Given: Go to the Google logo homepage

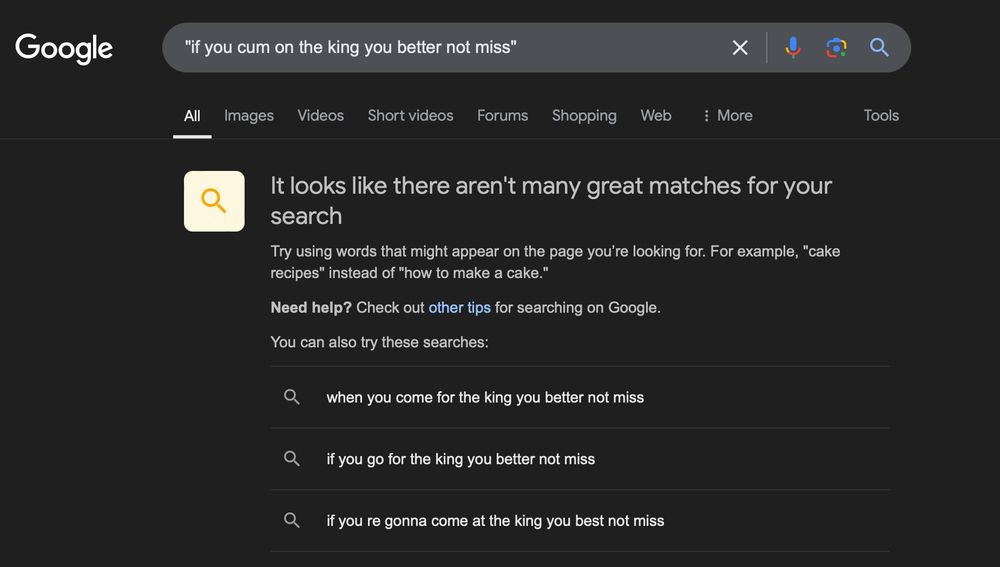Looking at the screenshot, I should [x=64, y=48].
